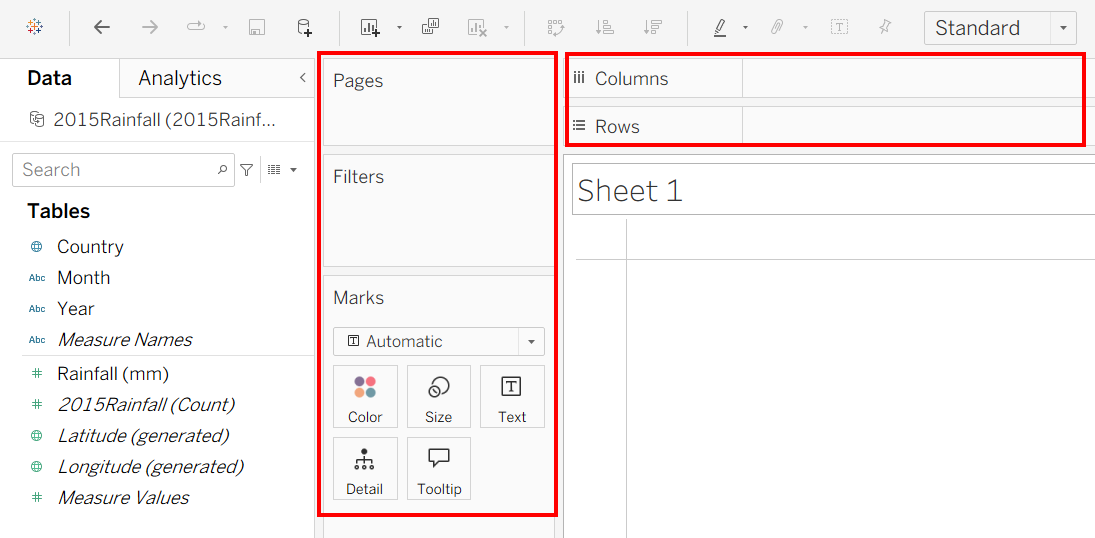1095x538 pixels.
Task: Click the Group Members paperclip icon
Action: (x=777, y=28)
